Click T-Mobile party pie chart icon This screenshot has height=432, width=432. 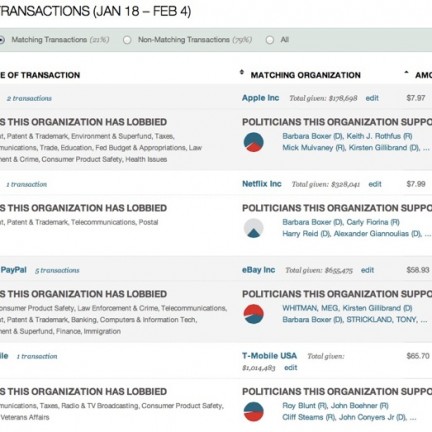tap(254, 412)
